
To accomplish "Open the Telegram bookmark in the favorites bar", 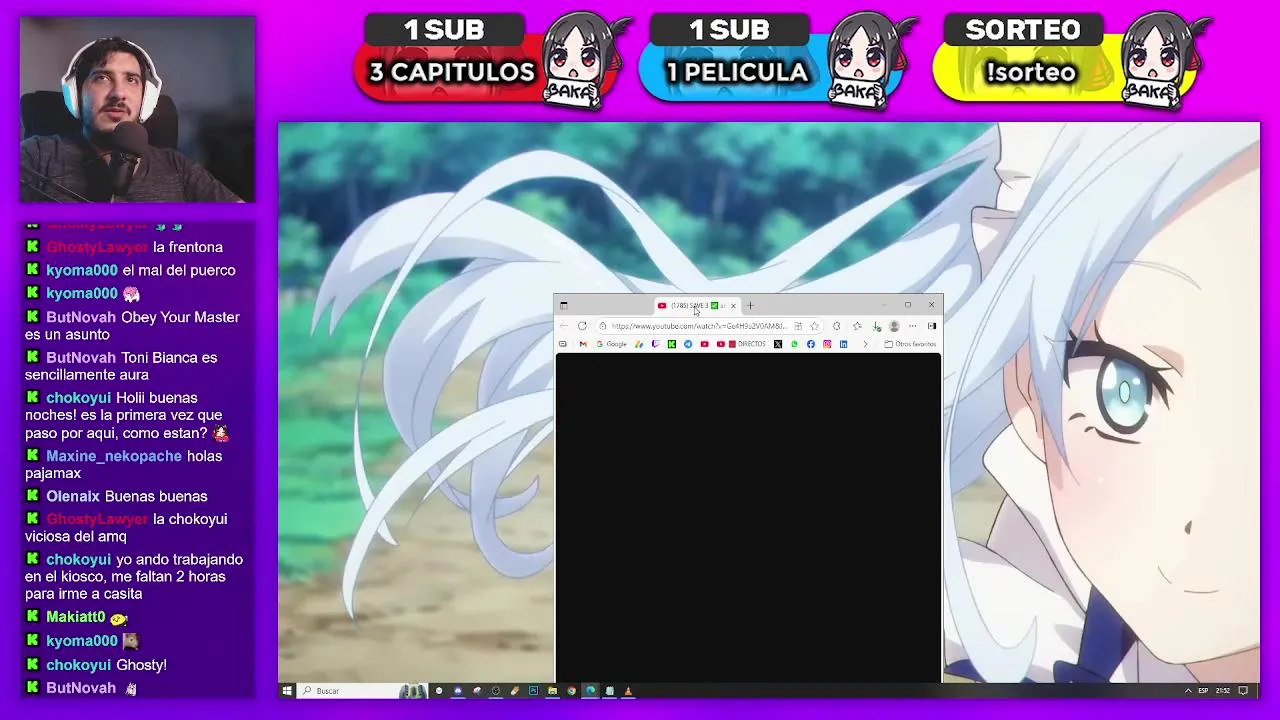I will [688, 344].
